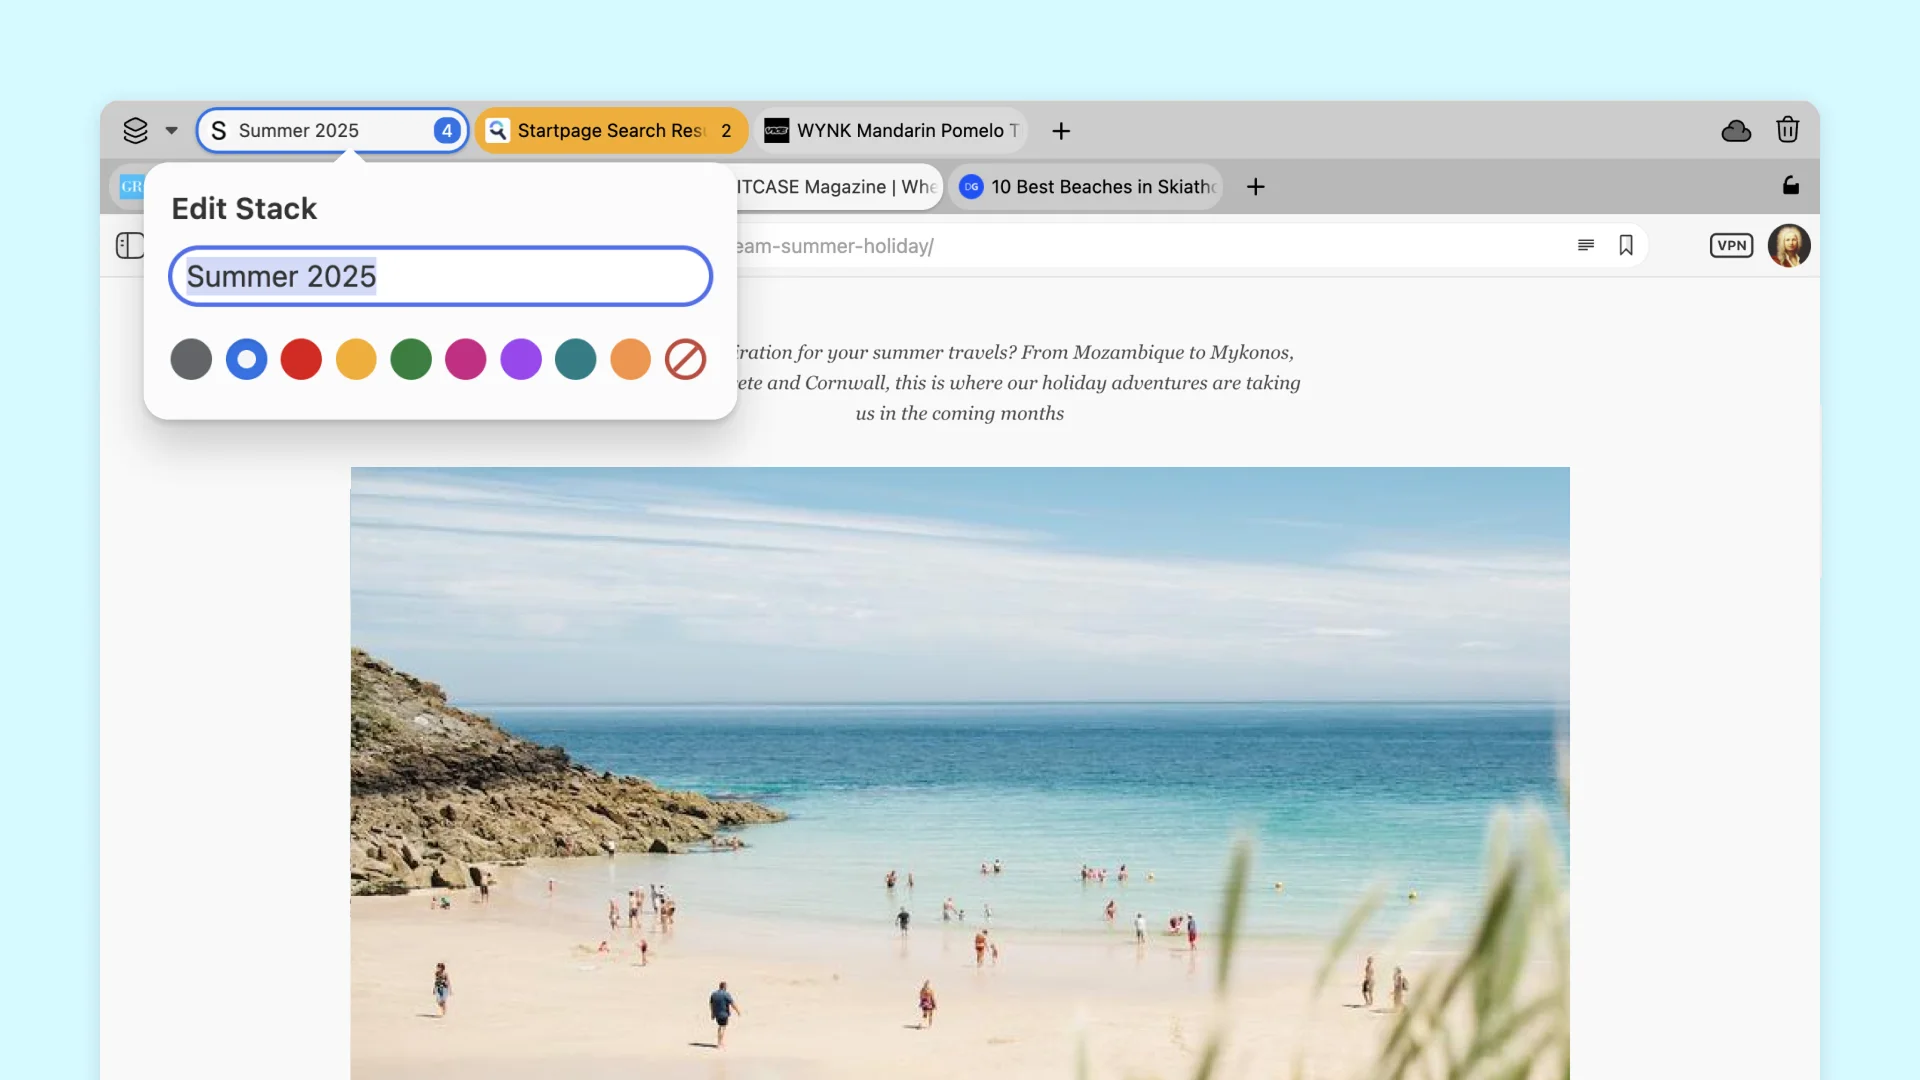The width and height of the screenshot is (1920, 1080).
Task: Open the 10 Best Beaches in Skiathos tab
Action: pyautogui.click(x=1090, y=187)
